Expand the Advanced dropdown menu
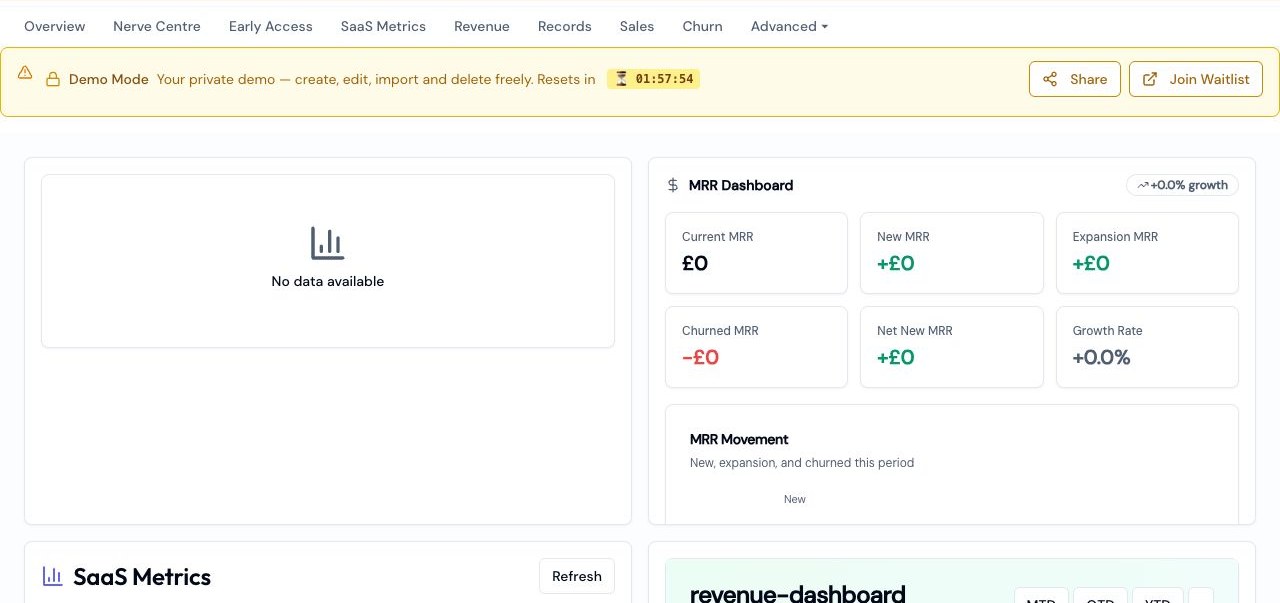Viewport: 1280px width, 603px height. [x=789, y=26]
